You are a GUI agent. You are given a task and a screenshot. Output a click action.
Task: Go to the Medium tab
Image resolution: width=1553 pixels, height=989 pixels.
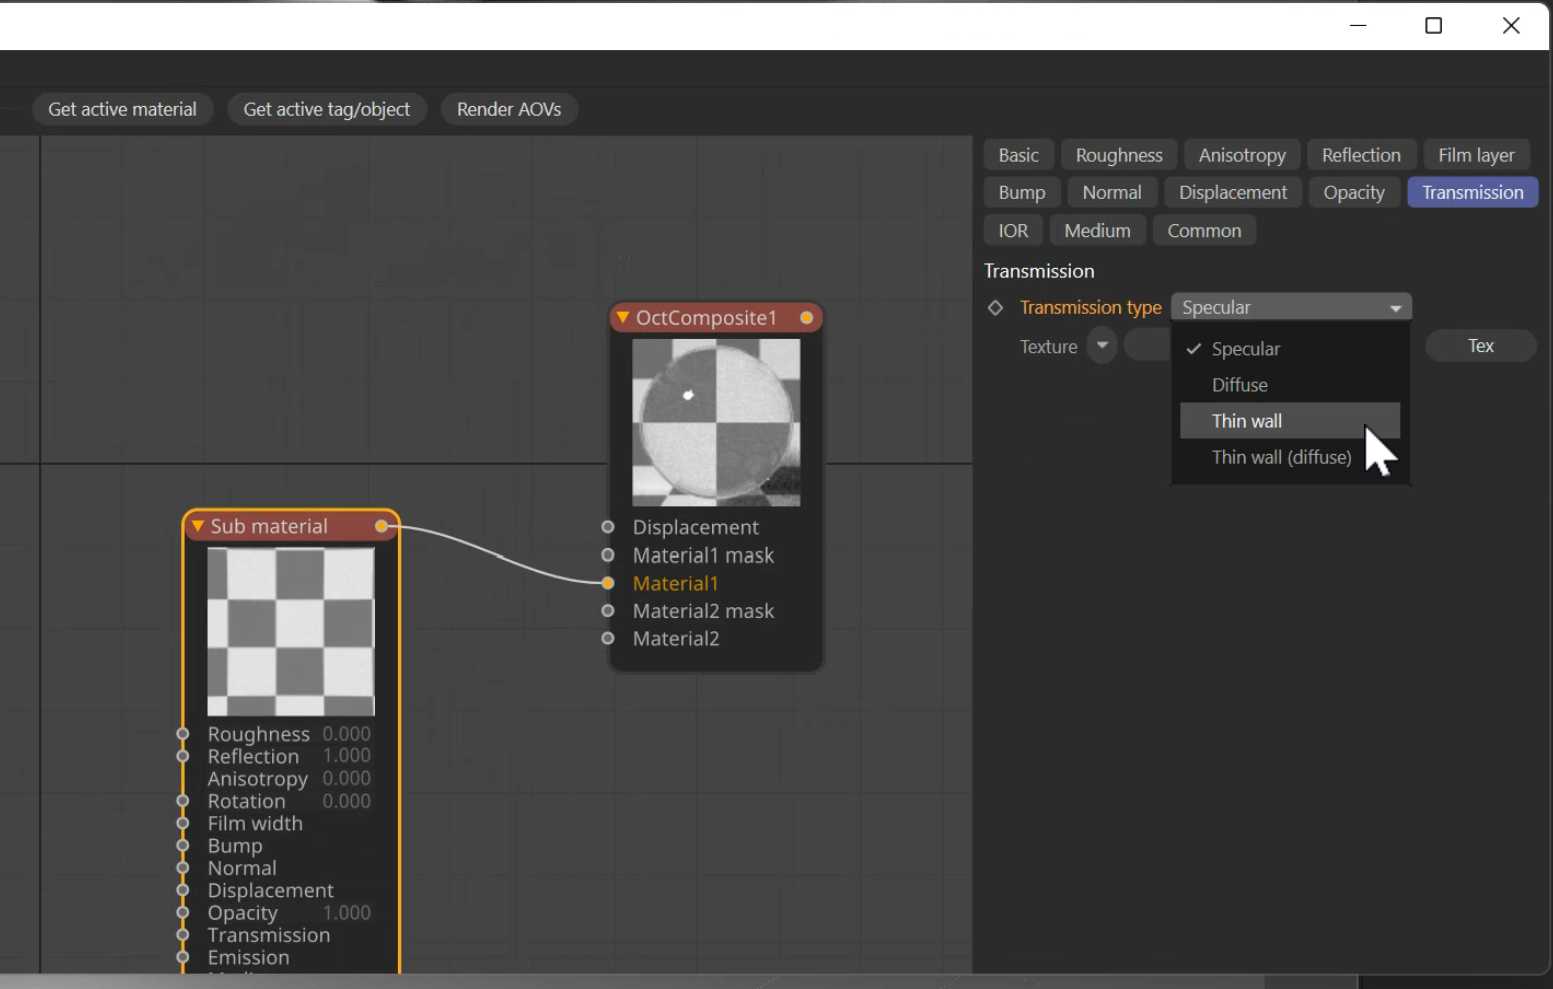tap(1097, 230)
